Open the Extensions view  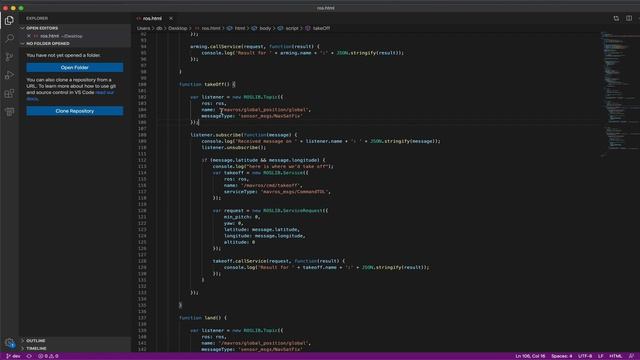pos(9,93)
